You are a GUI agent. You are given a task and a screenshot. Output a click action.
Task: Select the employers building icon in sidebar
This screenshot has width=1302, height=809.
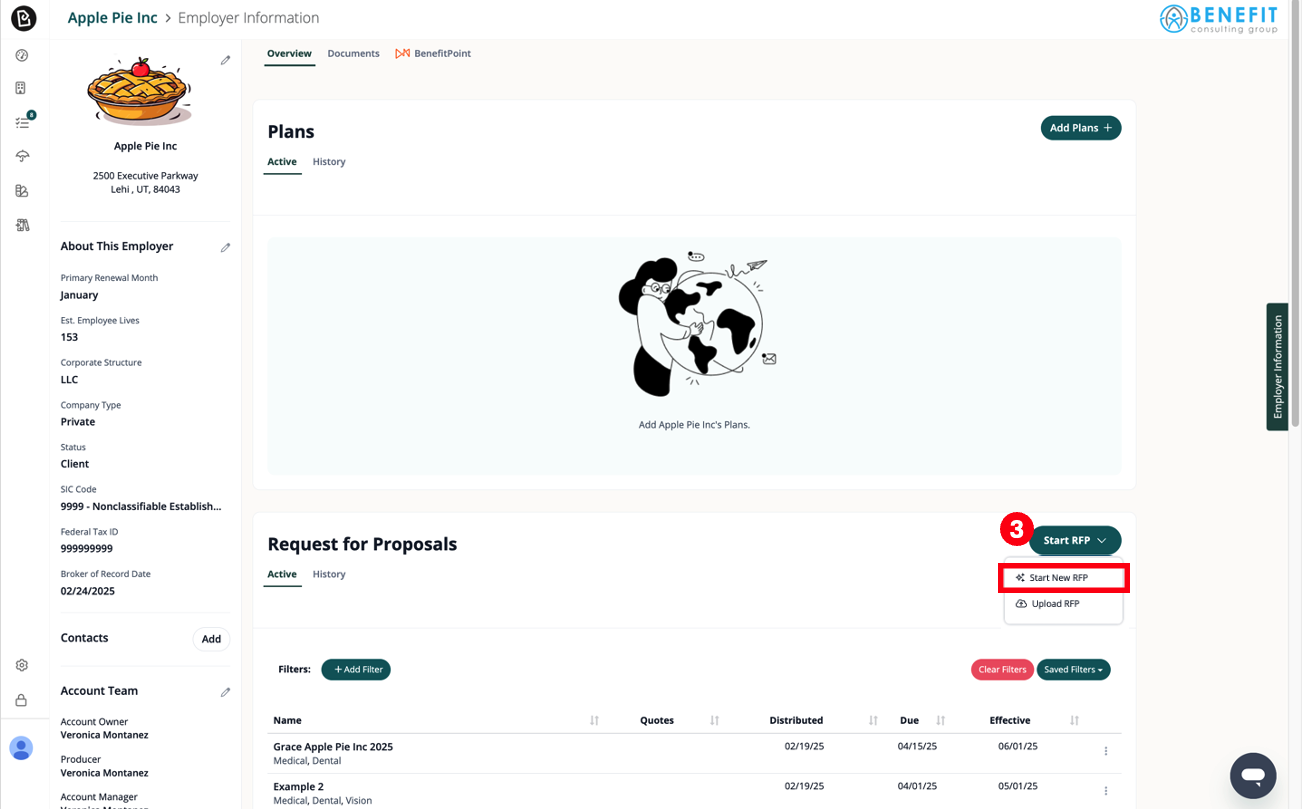click(x=22, y=87)
